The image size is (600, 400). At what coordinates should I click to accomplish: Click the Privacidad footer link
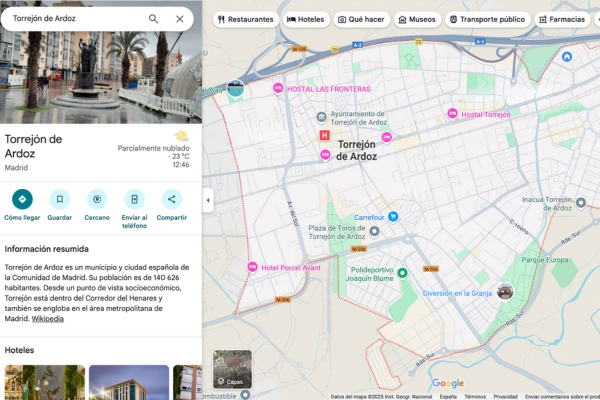tap(505, 397)
